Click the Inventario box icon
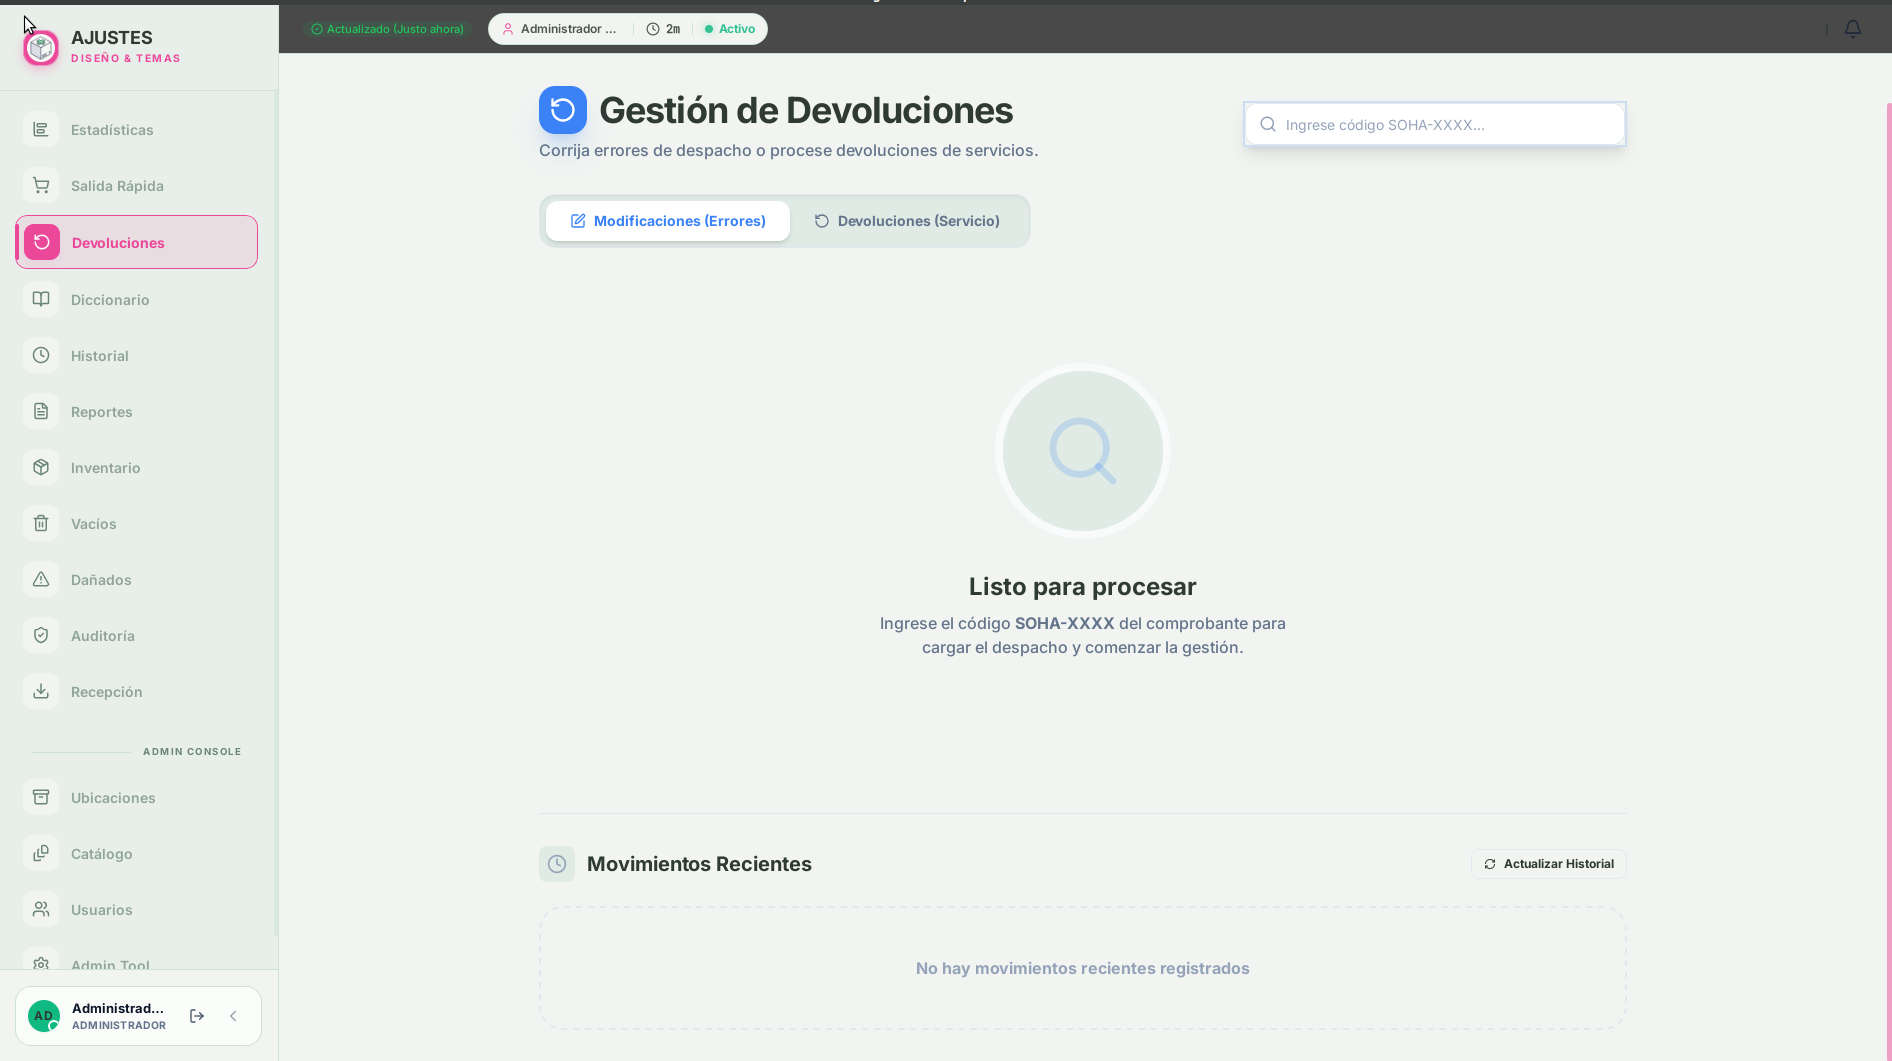This screenshot has width=1892, height=1061. coord(41,467)
